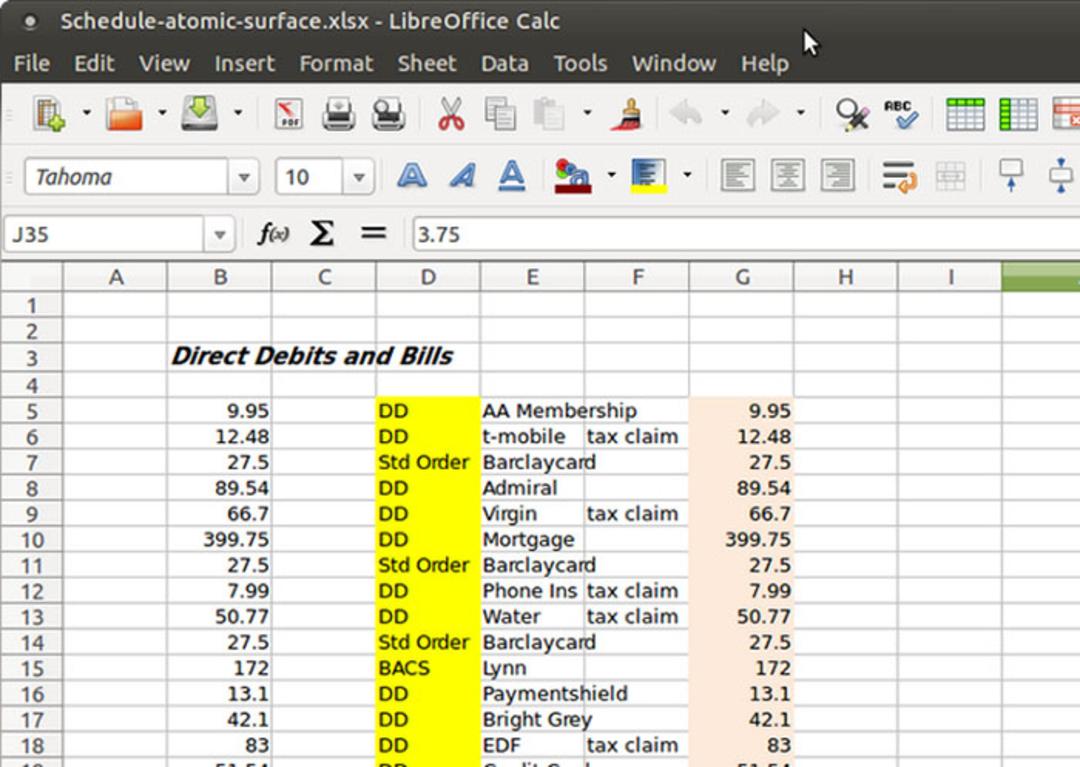Screen dimensions: 1080x767
Task: Select column G header
Action: pos(742,277)
